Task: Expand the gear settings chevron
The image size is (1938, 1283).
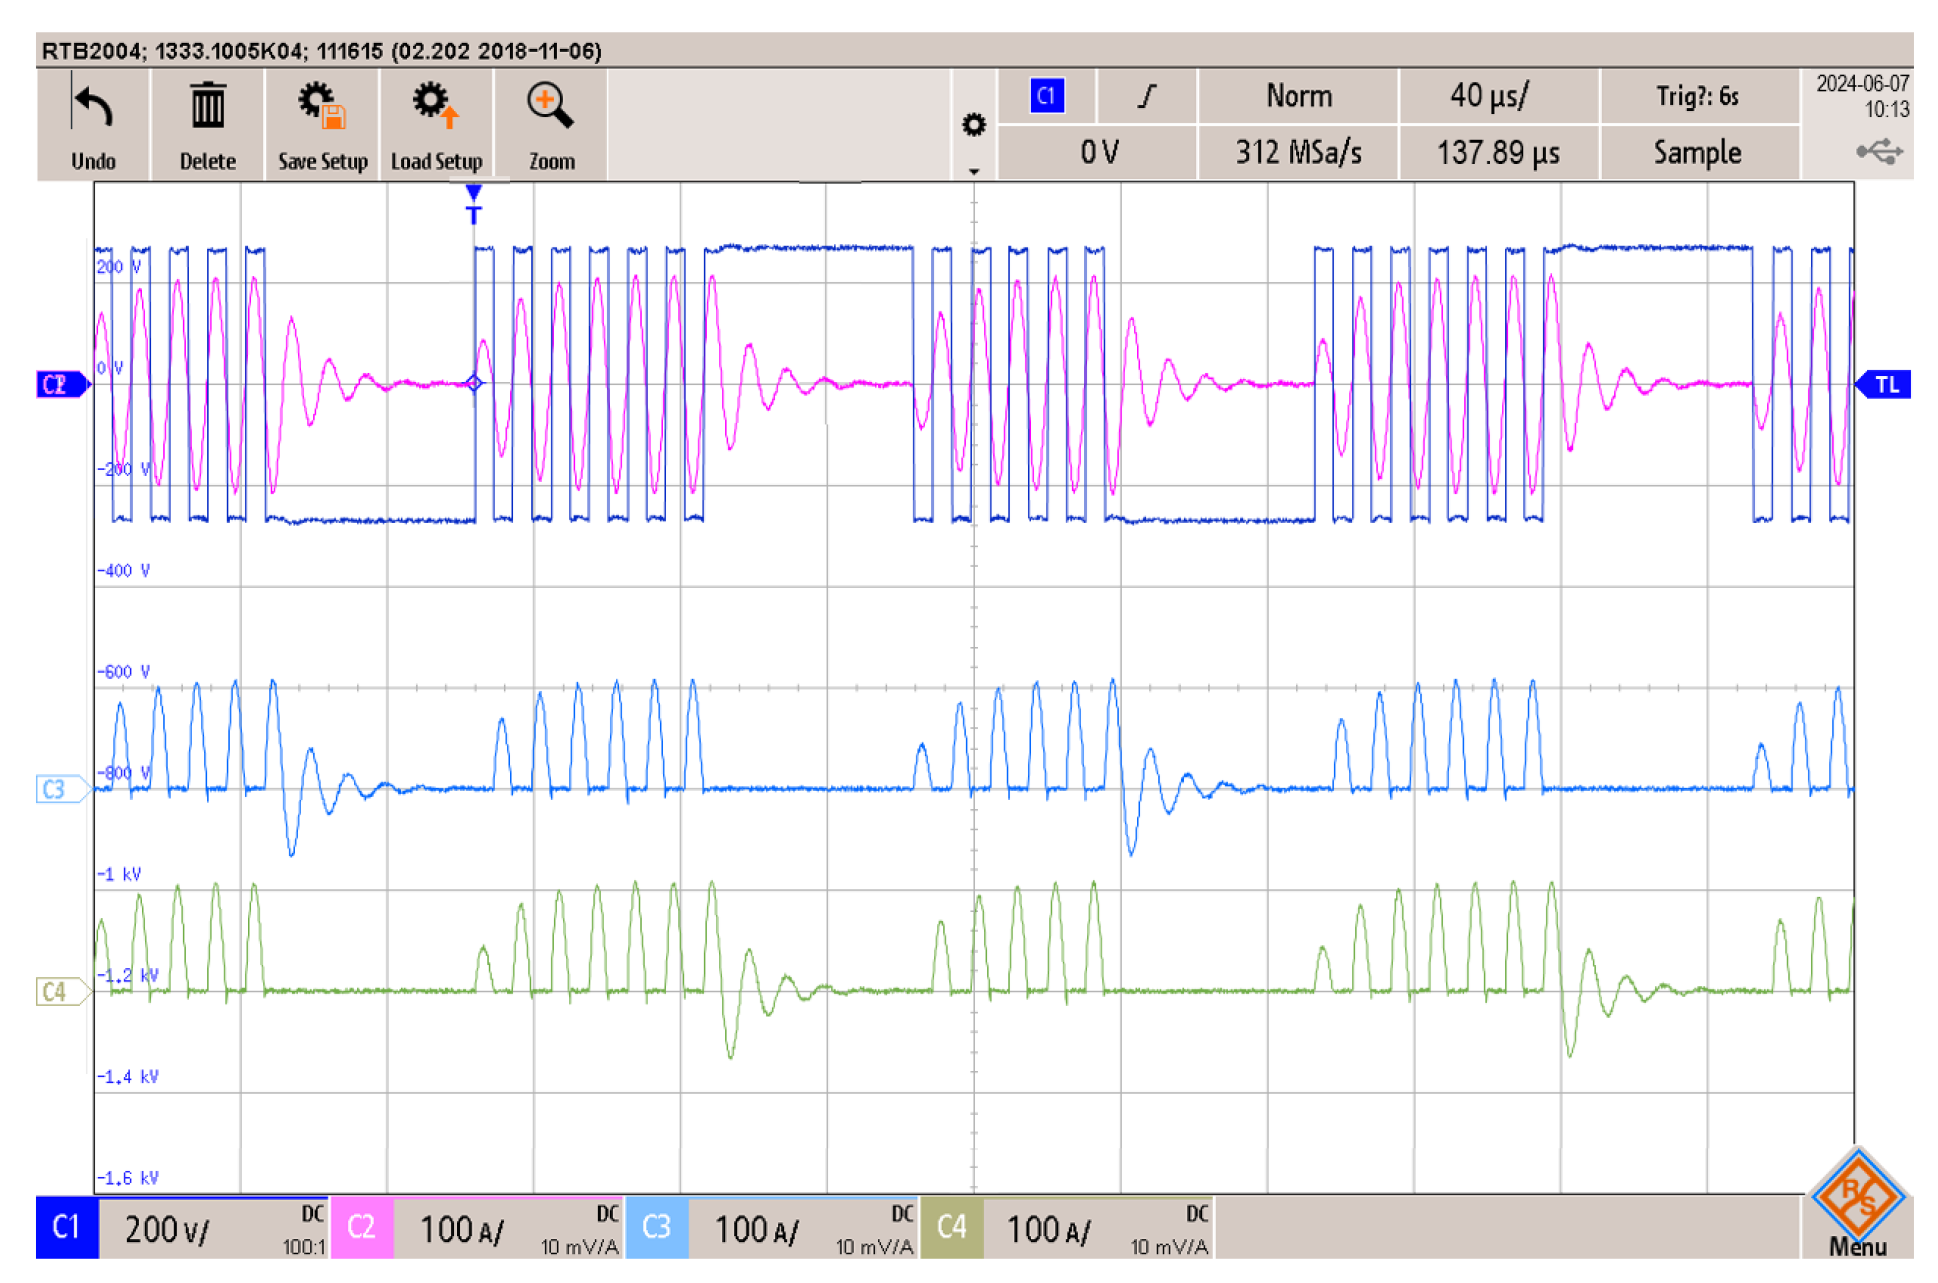Action: 974,170
